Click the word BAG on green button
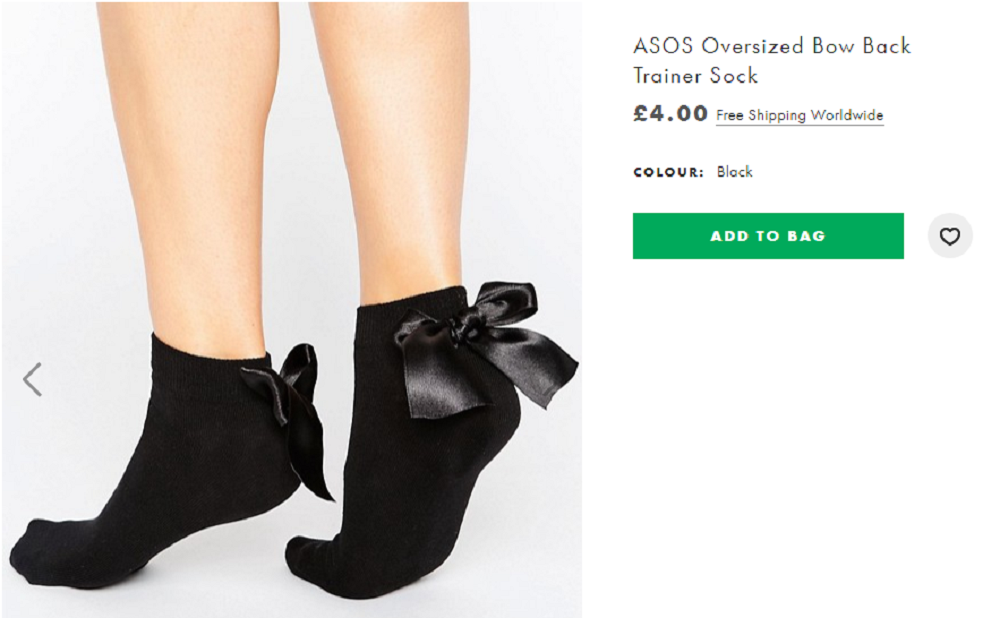This screenshot has width=1000, height=618. click(807, 237)
